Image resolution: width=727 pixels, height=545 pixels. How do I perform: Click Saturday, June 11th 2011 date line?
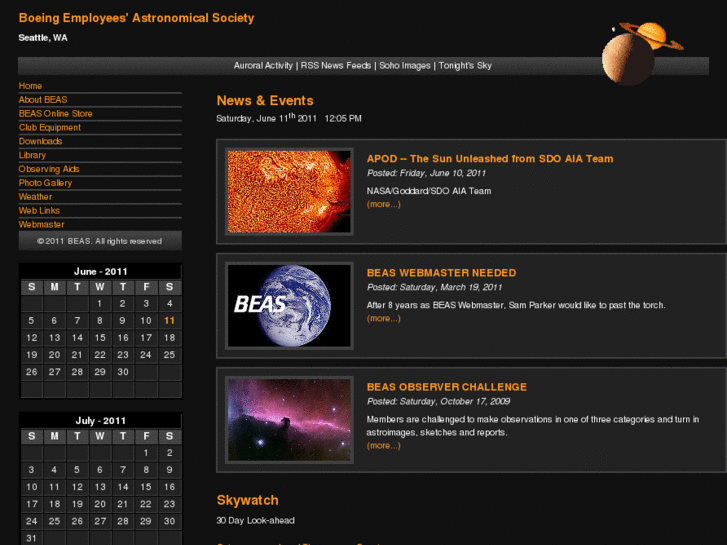(x=289, y=118)
